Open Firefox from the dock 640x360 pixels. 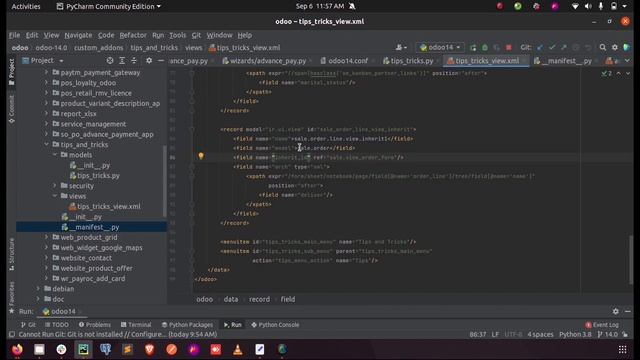click(17, 349)
